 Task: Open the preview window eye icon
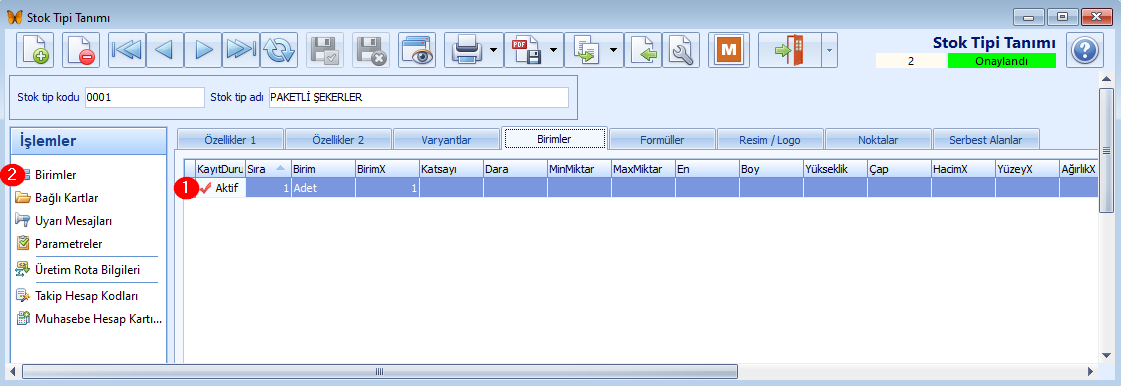[x=417, y=50]
